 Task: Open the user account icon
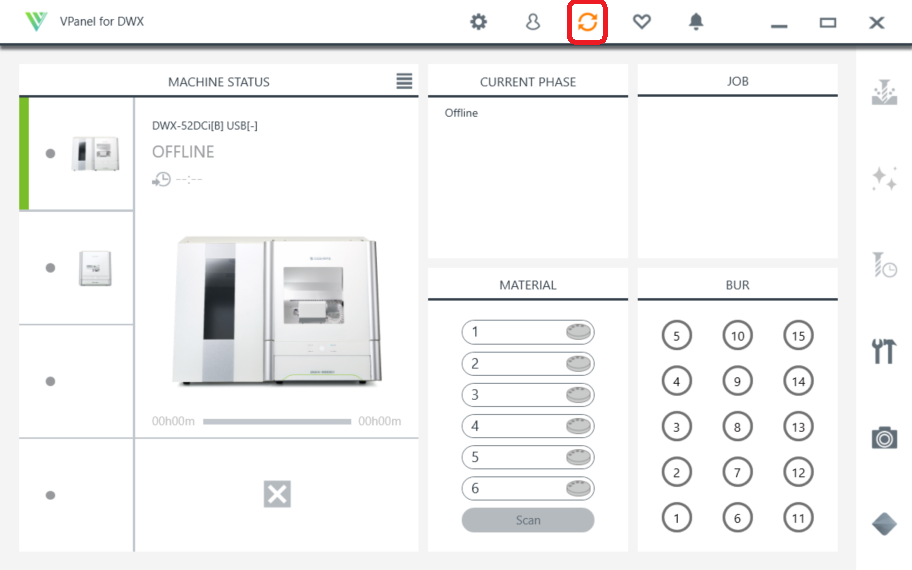[533, 22]
